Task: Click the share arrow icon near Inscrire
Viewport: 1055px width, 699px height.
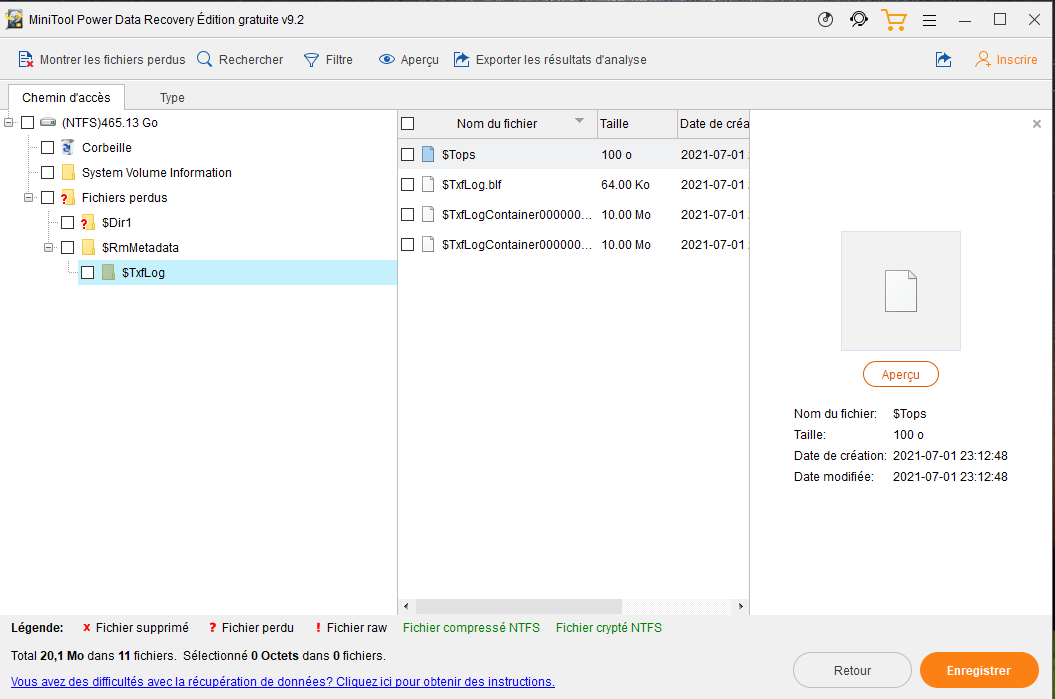Action: point(943,60)
